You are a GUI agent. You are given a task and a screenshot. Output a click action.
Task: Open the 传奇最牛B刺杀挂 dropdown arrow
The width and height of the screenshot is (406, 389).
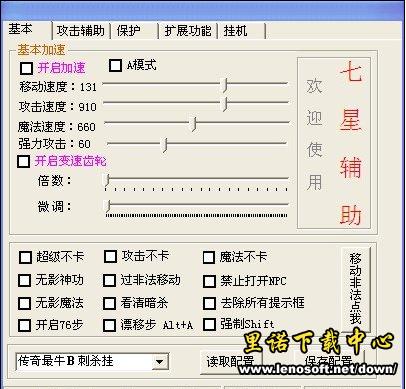coord(160,362)
